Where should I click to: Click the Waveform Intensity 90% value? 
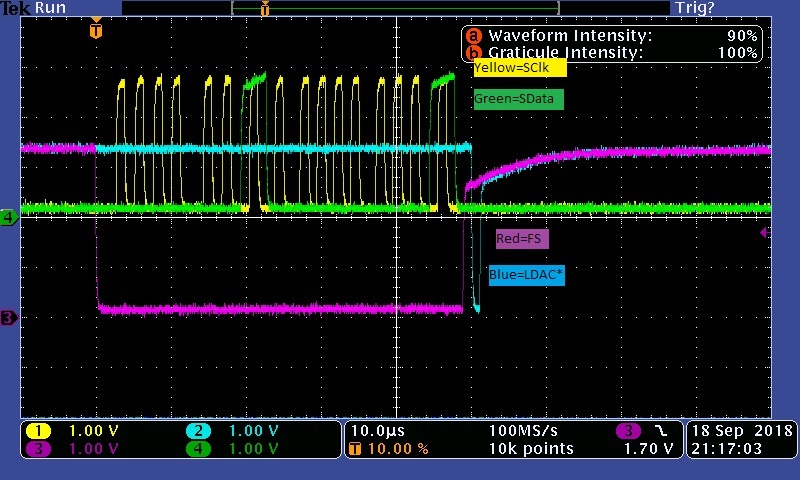click(742, 35)
